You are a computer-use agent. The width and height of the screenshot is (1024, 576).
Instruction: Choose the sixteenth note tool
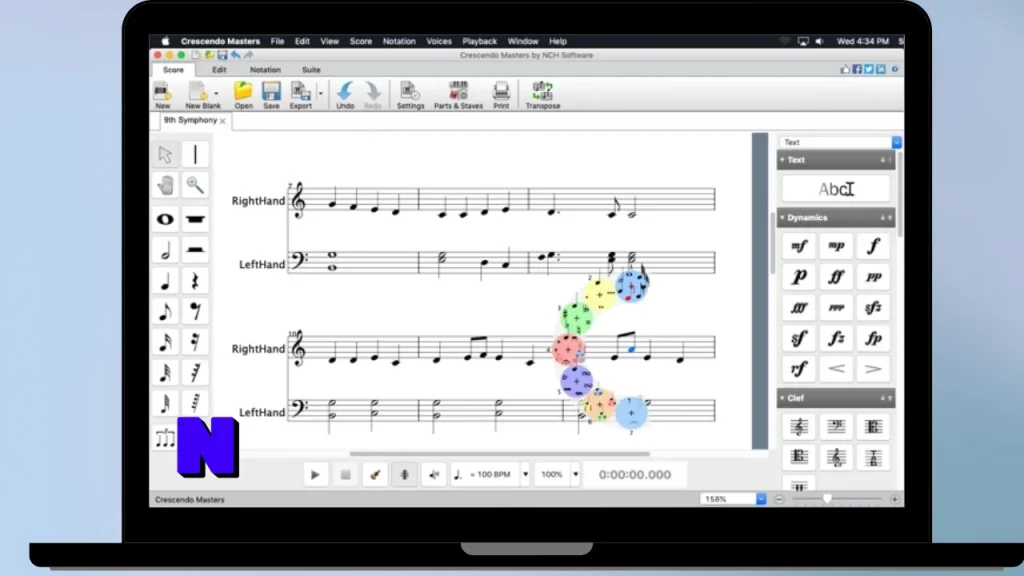coord(165,342)
